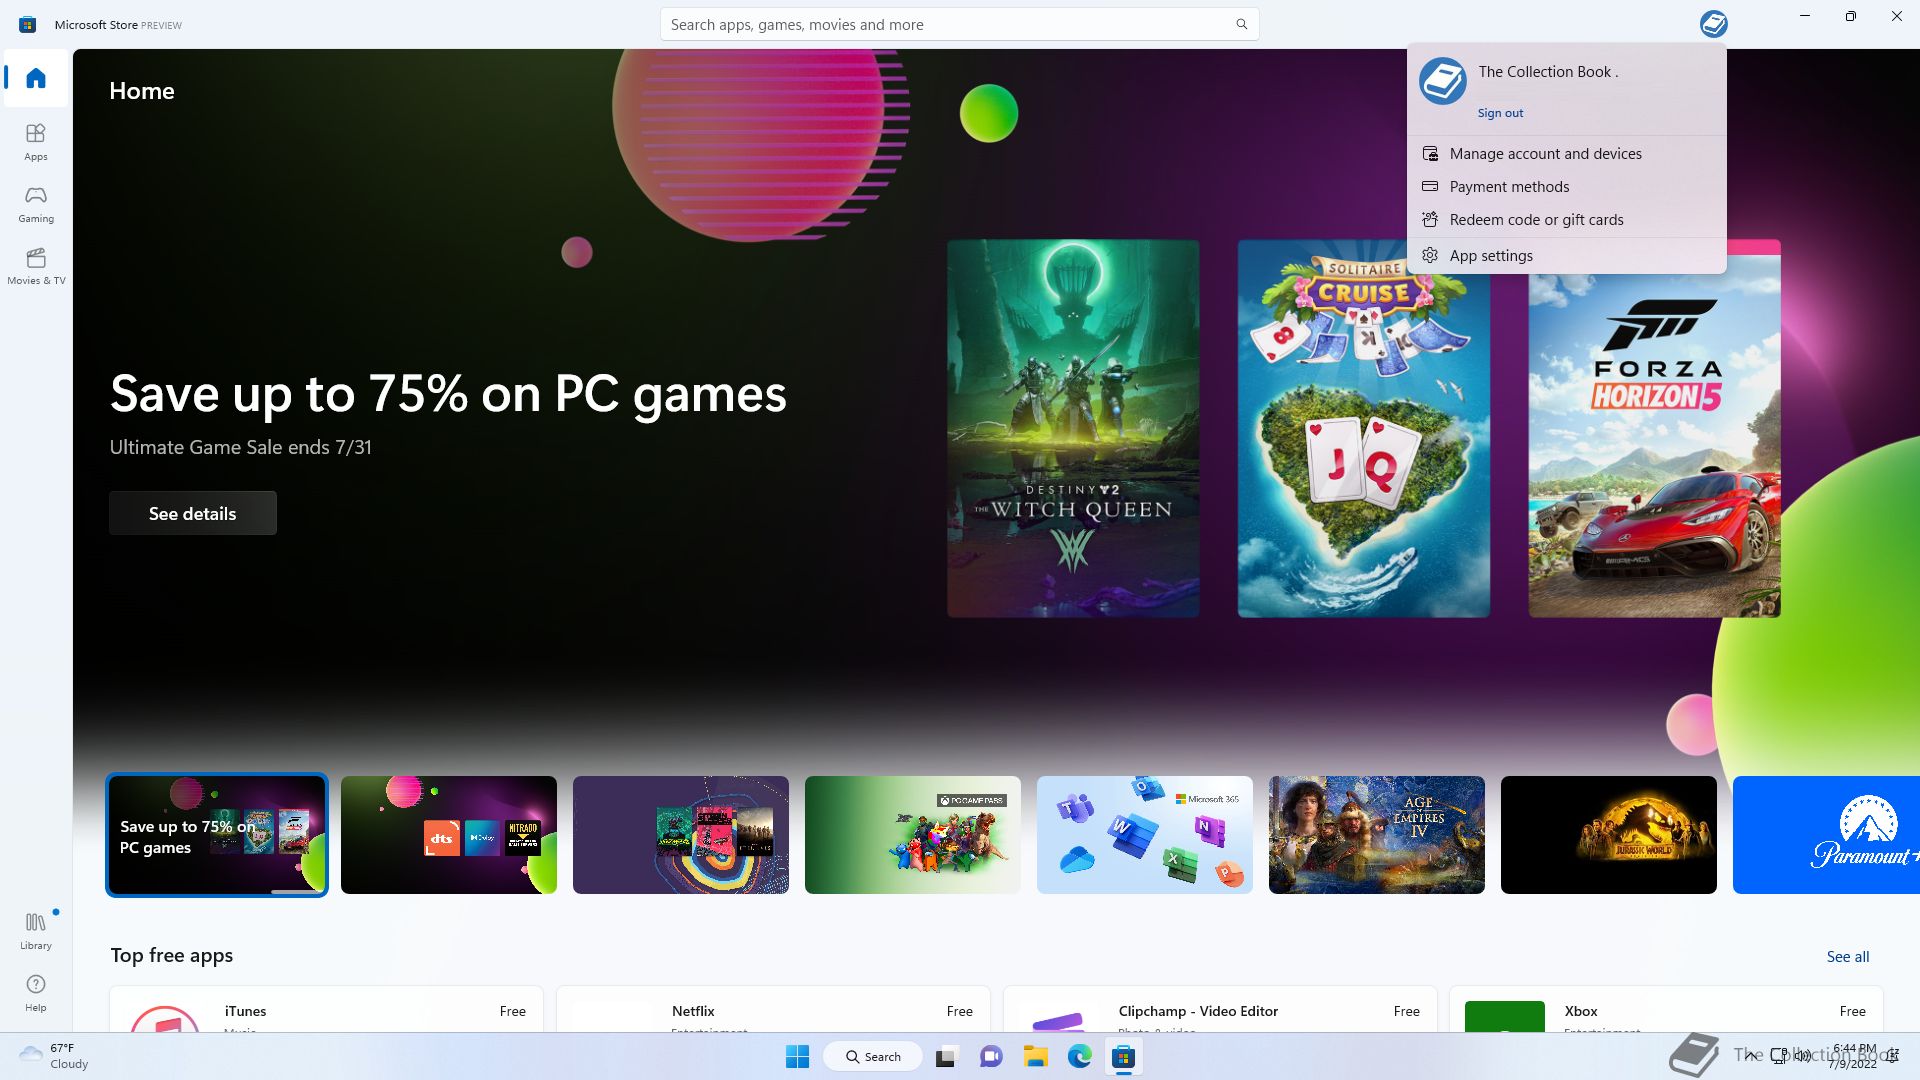Screen dimensions: 1920x1080
Task: Click the Microsoft Store logo in title bar
Action: [28, 24]
